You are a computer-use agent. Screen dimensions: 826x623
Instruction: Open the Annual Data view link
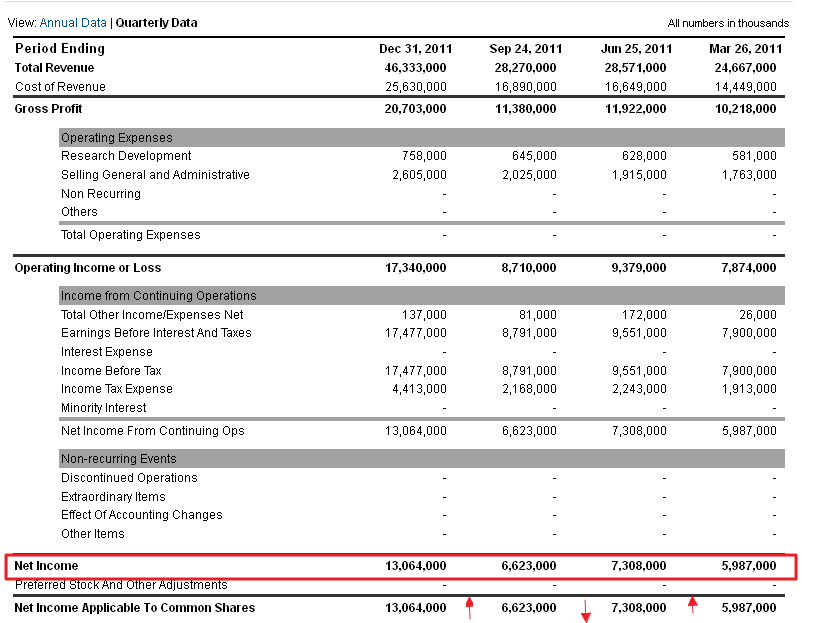coord(73,22)
